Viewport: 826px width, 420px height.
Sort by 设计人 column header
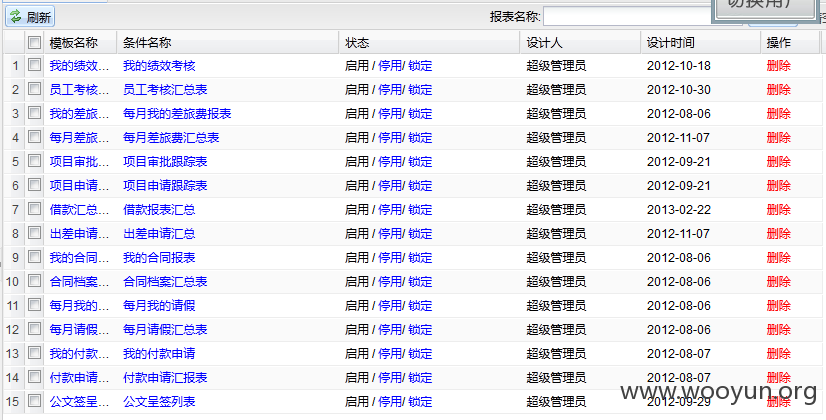pos(581,43)
